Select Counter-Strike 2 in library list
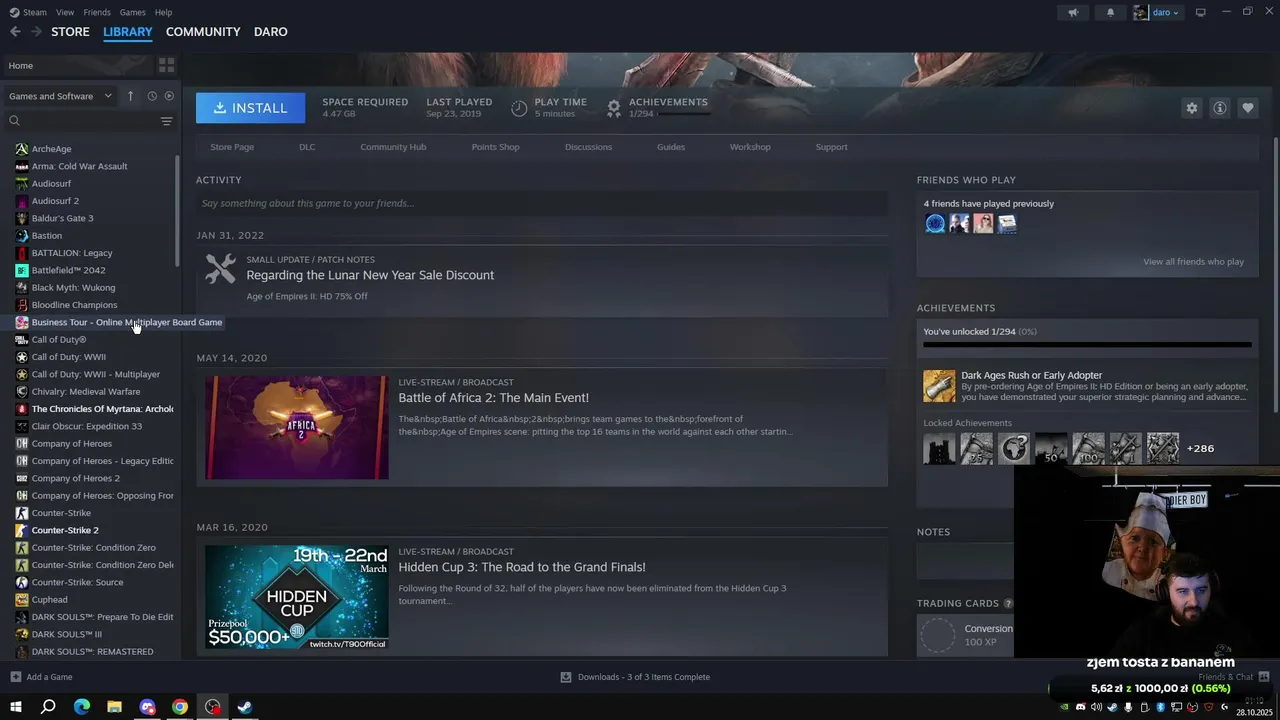This screenshot has width=1280, height=720. click(x=65, y=530)
